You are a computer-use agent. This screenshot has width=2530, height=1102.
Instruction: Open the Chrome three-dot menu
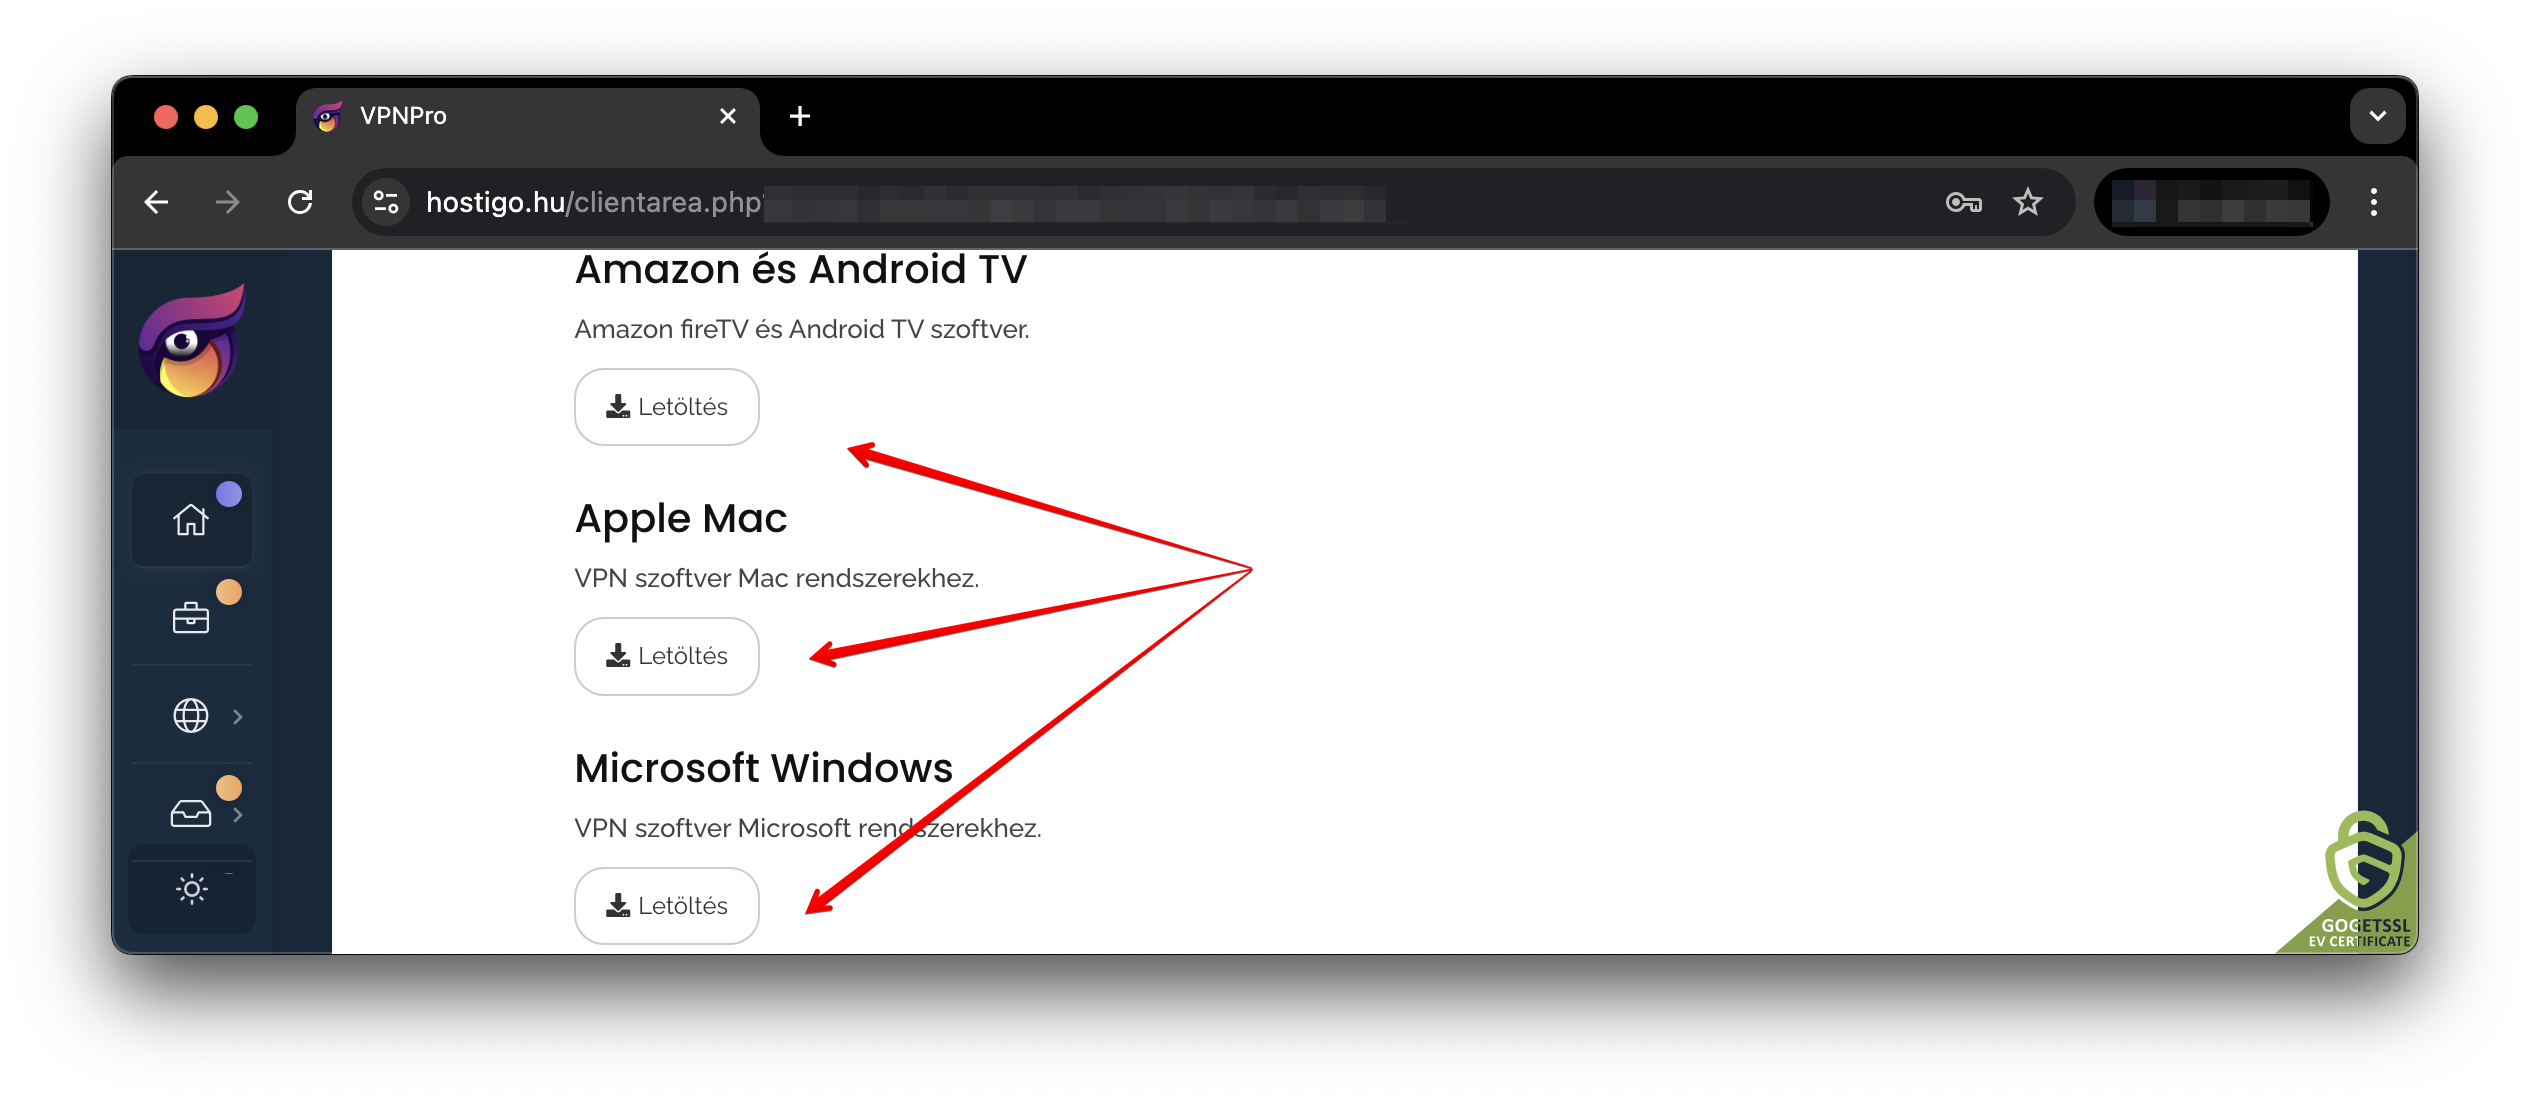pos(2374,203)
